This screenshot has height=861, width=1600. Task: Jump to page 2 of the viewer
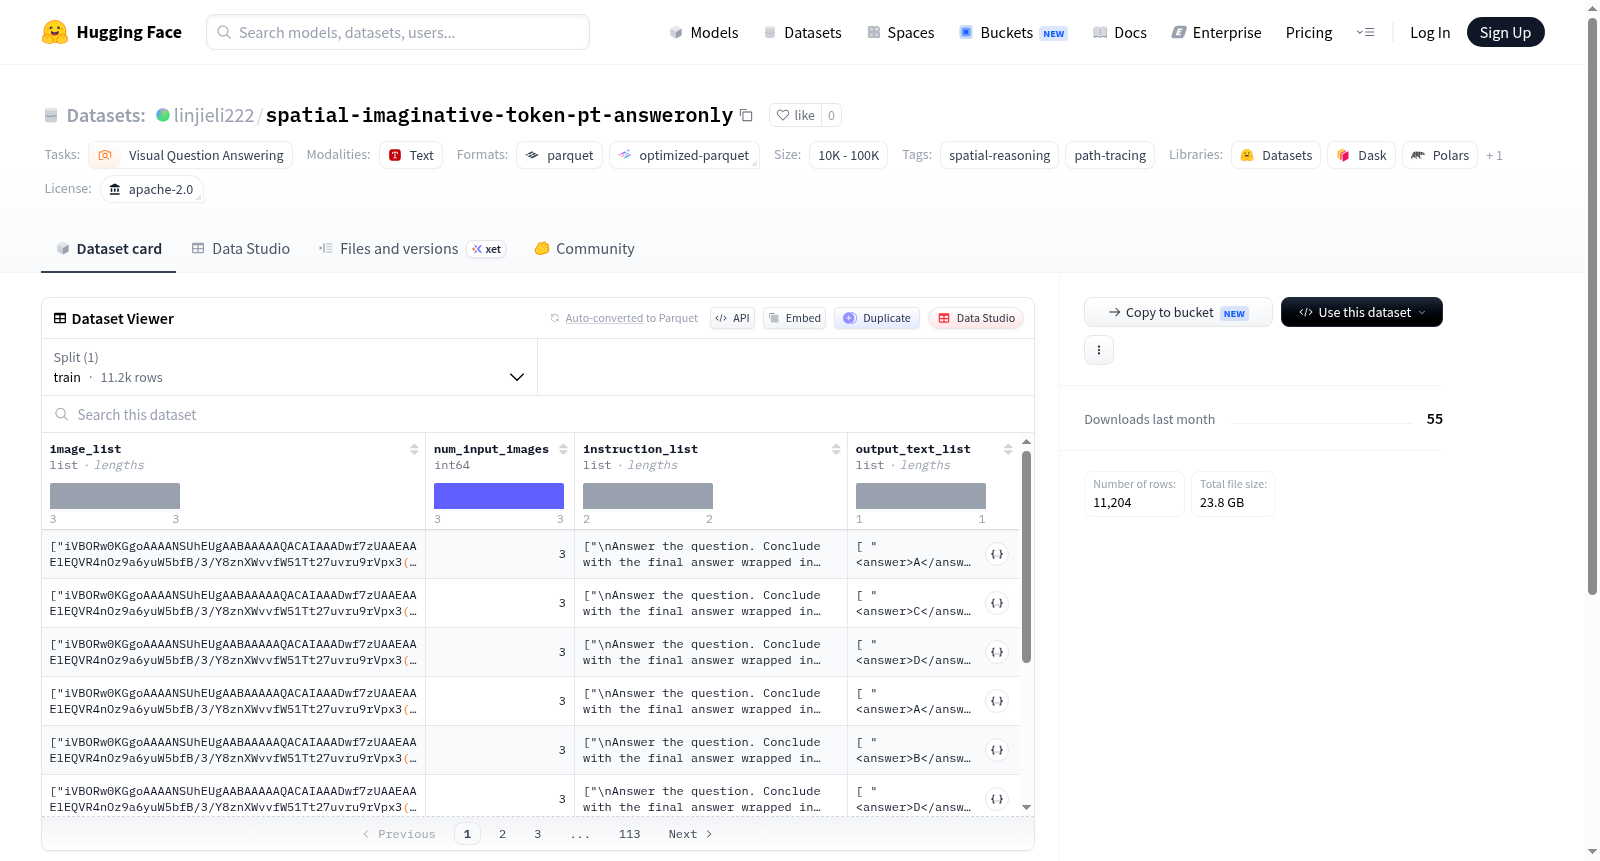(502, 834)
